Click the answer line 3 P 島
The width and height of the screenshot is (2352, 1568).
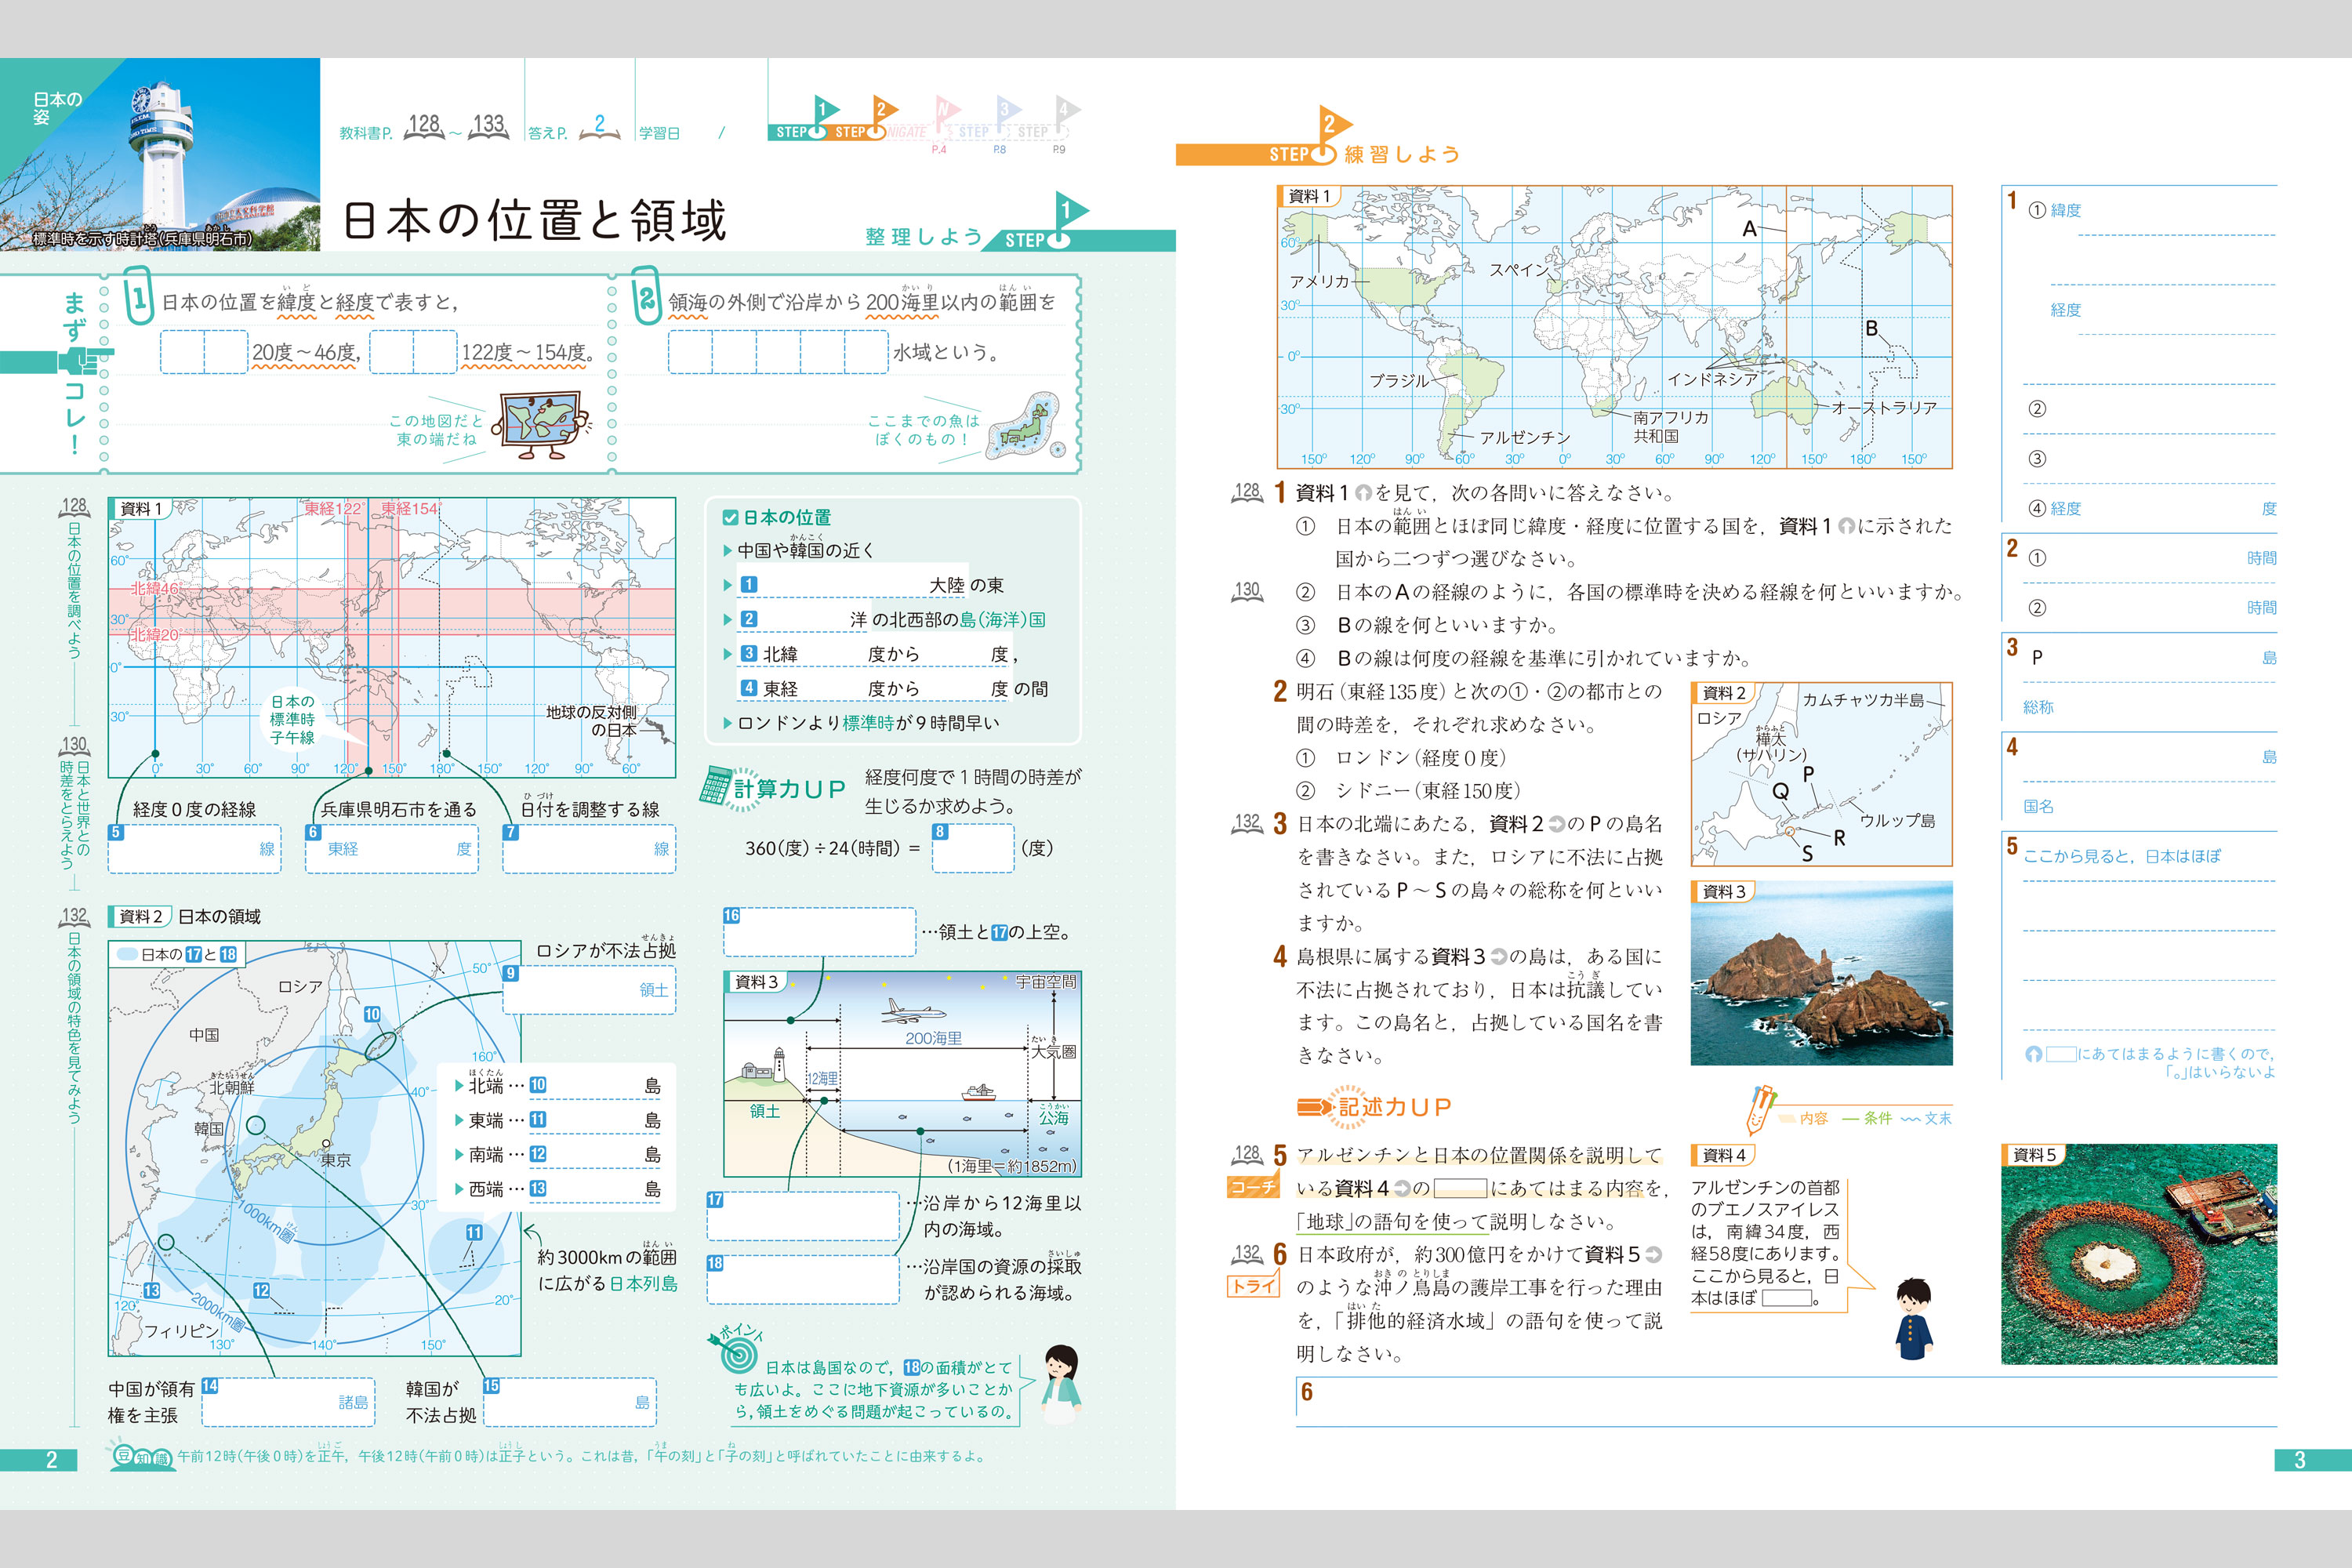(x=2149, y=658)
